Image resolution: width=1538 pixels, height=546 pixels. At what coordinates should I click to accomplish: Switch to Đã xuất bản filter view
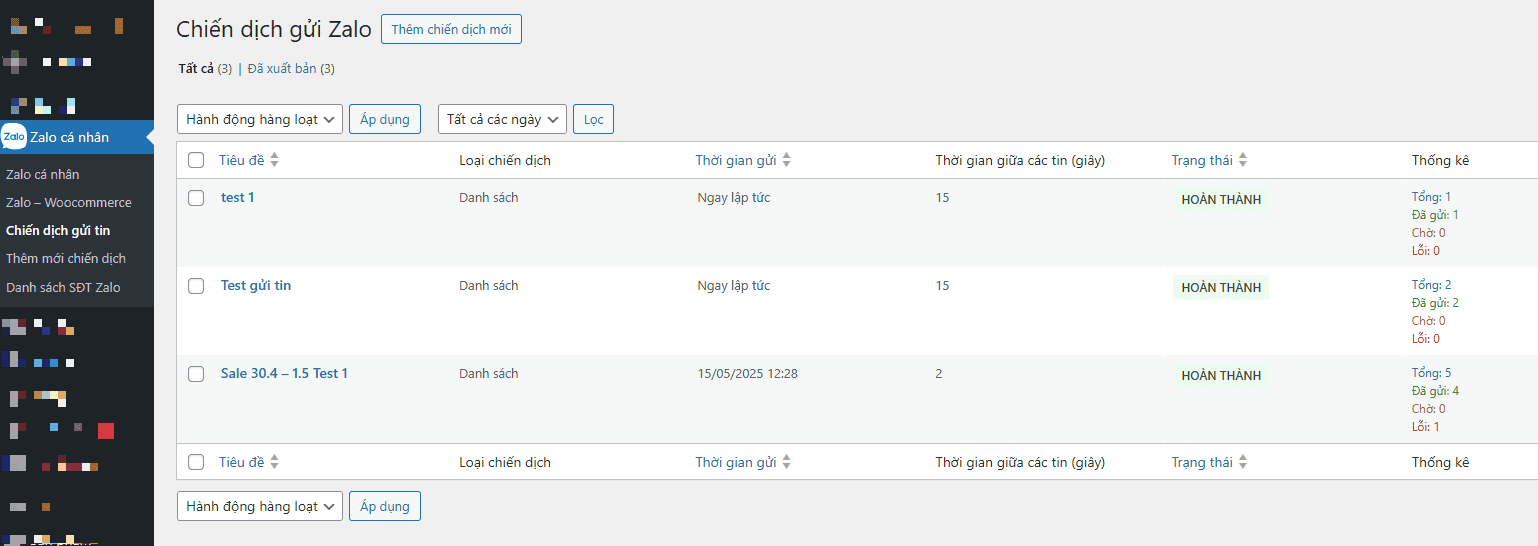coord(282,69)
